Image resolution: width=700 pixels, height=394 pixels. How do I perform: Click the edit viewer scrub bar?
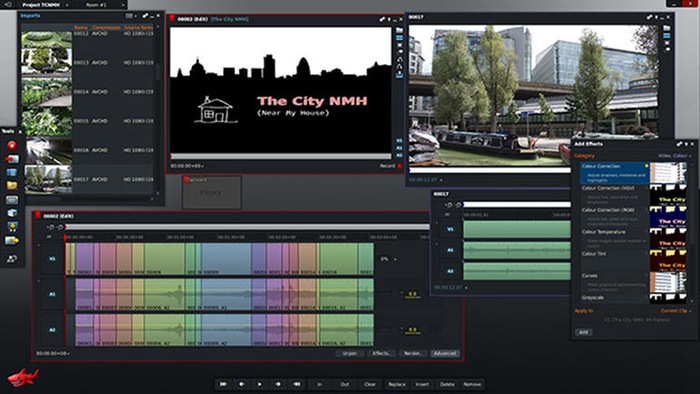point(281,156)
